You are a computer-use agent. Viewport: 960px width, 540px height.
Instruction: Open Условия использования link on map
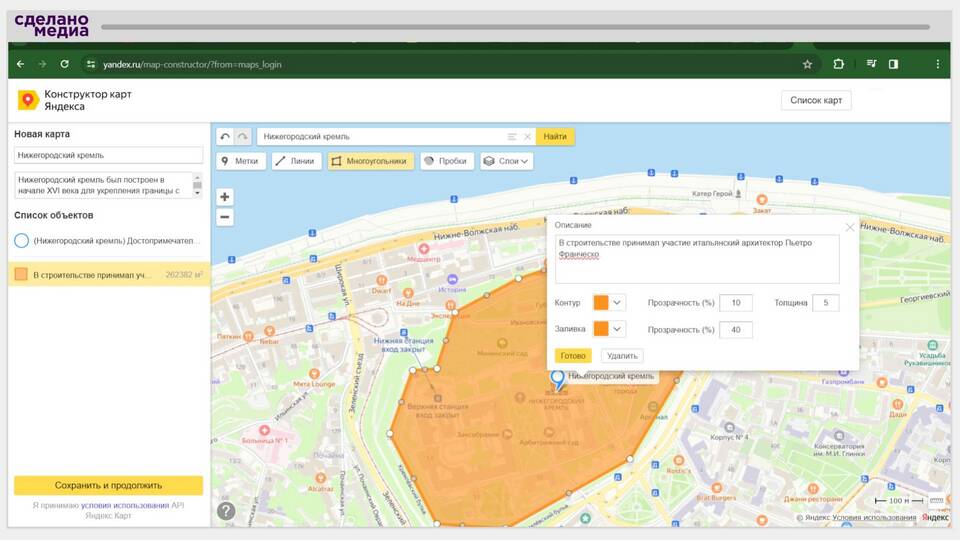874,517
